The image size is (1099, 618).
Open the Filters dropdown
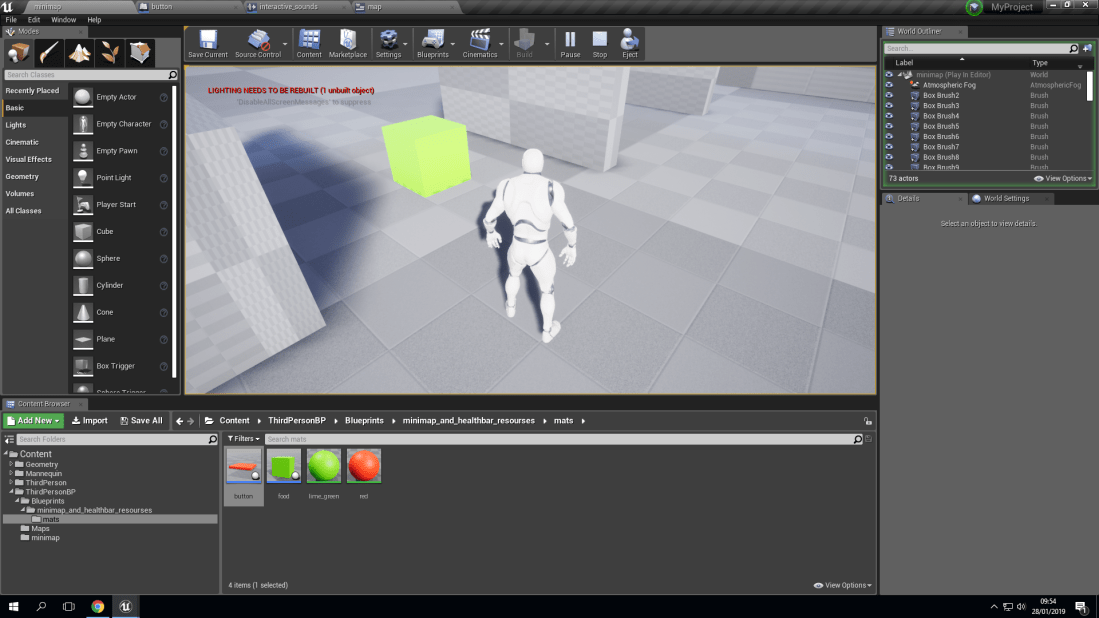pyautogui.click(x=244, y=438)
